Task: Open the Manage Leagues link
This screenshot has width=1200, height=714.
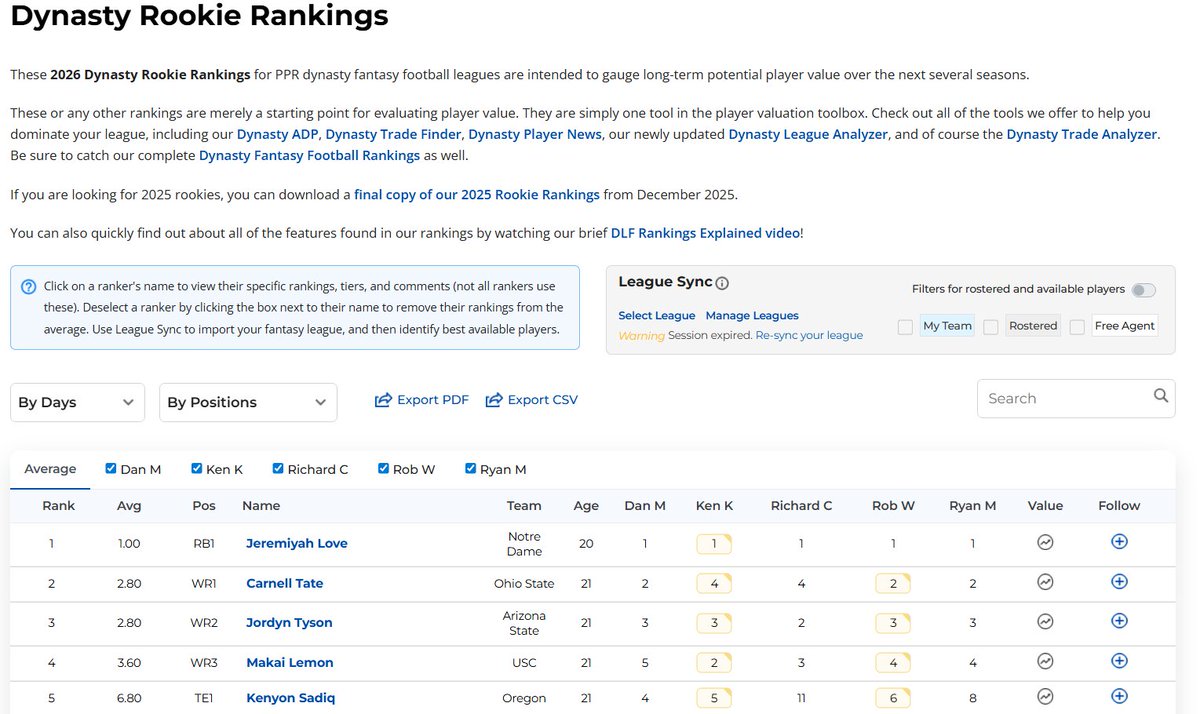Action: click(x=752, y=316)
